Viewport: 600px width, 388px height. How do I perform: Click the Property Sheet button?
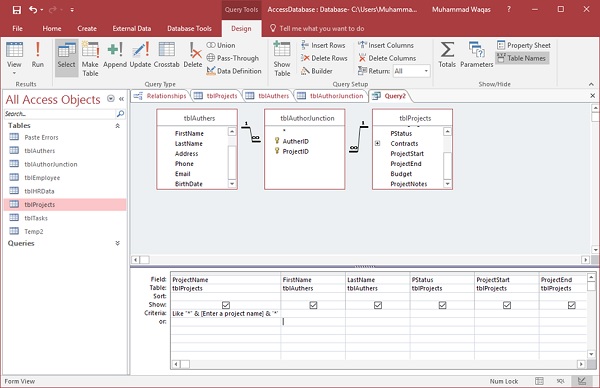click(524, 45)
